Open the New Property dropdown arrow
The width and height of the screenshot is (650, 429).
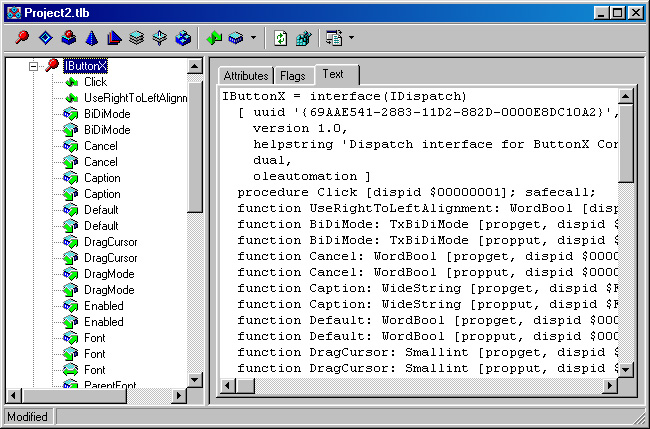[x=253, y=38]
